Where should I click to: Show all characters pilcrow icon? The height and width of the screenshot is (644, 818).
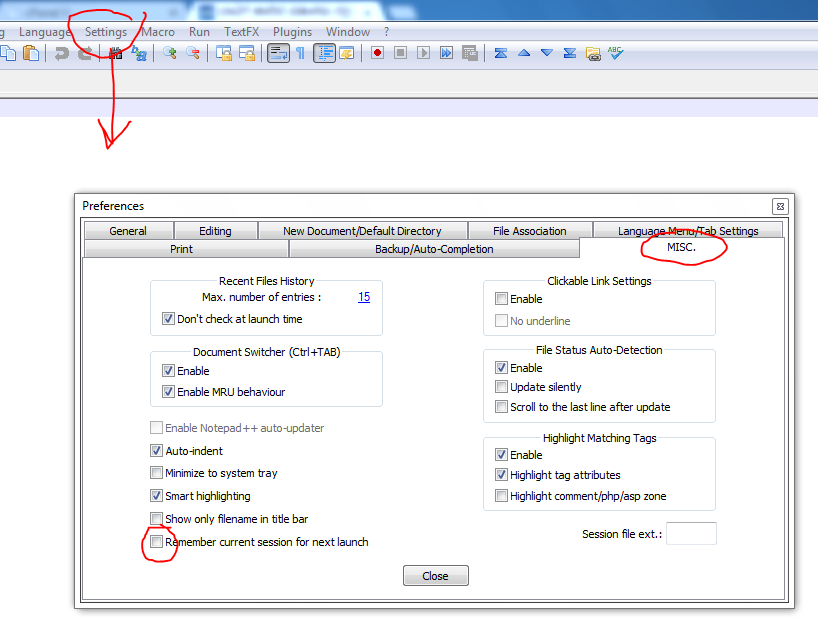click(300, 53)
